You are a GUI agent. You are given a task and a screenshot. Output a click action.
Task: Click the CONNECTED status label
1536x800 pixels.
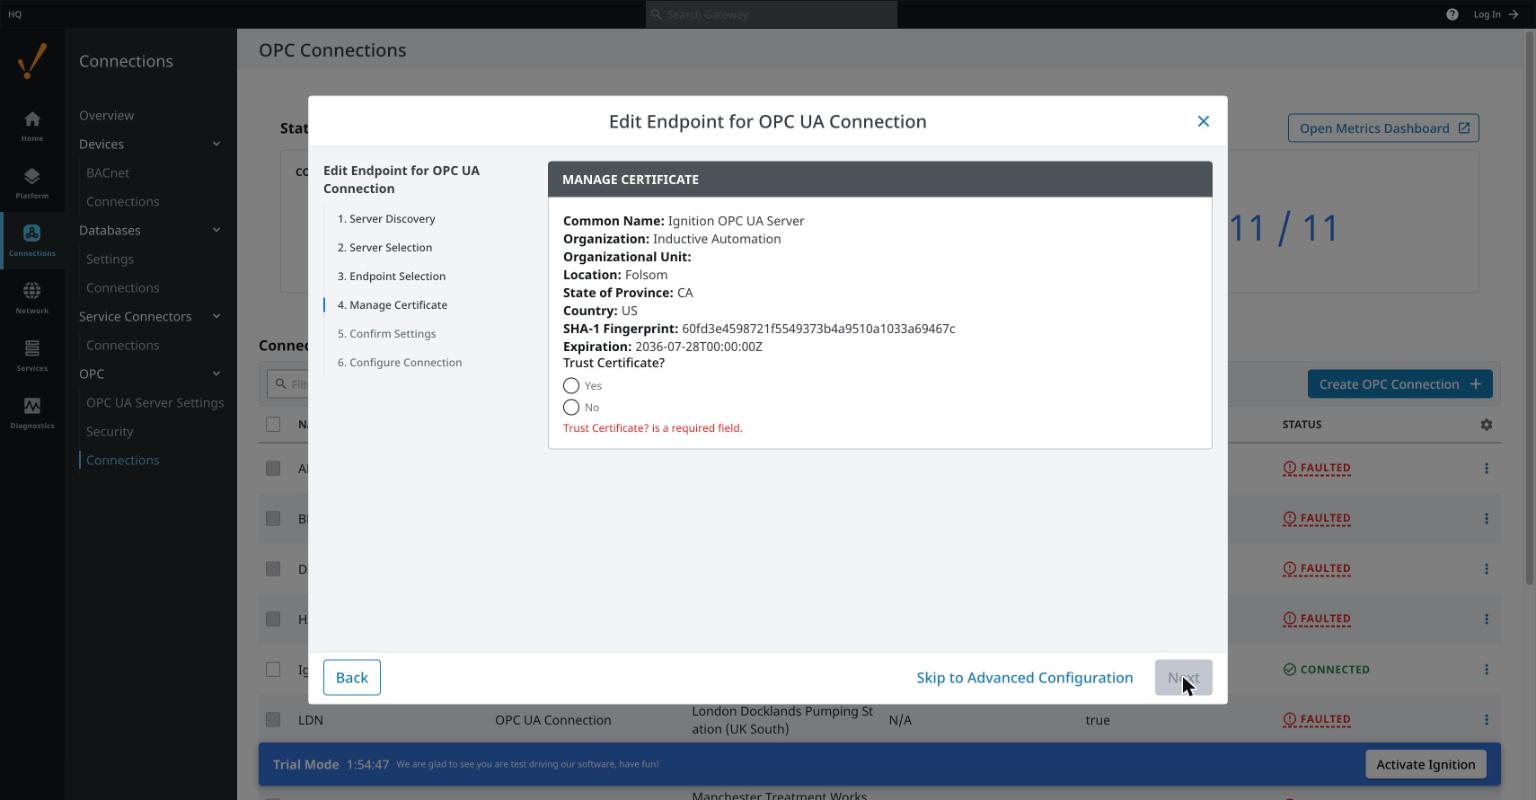(x=1326, y=669)
